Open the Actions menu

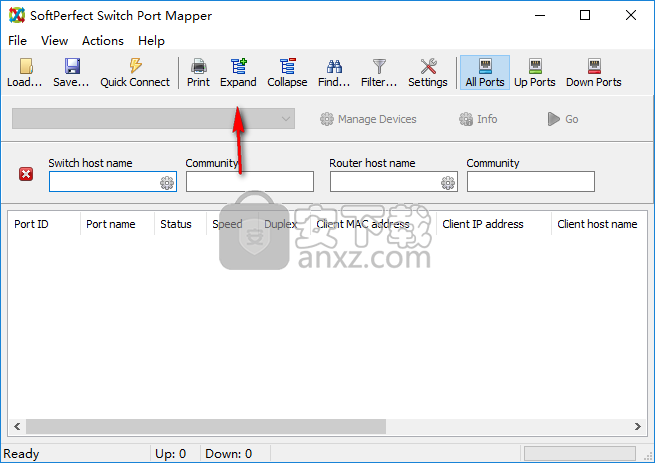(103, 41)
